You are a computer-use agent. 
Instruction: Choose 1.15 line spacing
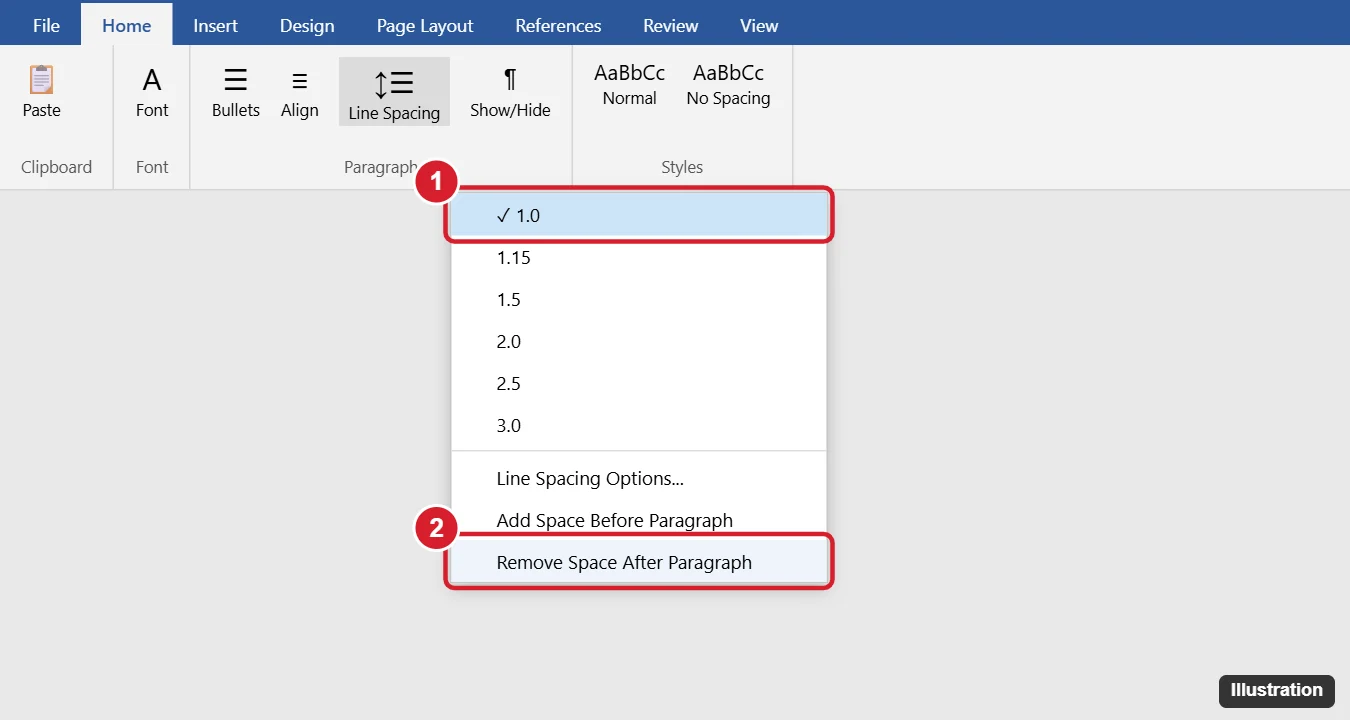639,257
